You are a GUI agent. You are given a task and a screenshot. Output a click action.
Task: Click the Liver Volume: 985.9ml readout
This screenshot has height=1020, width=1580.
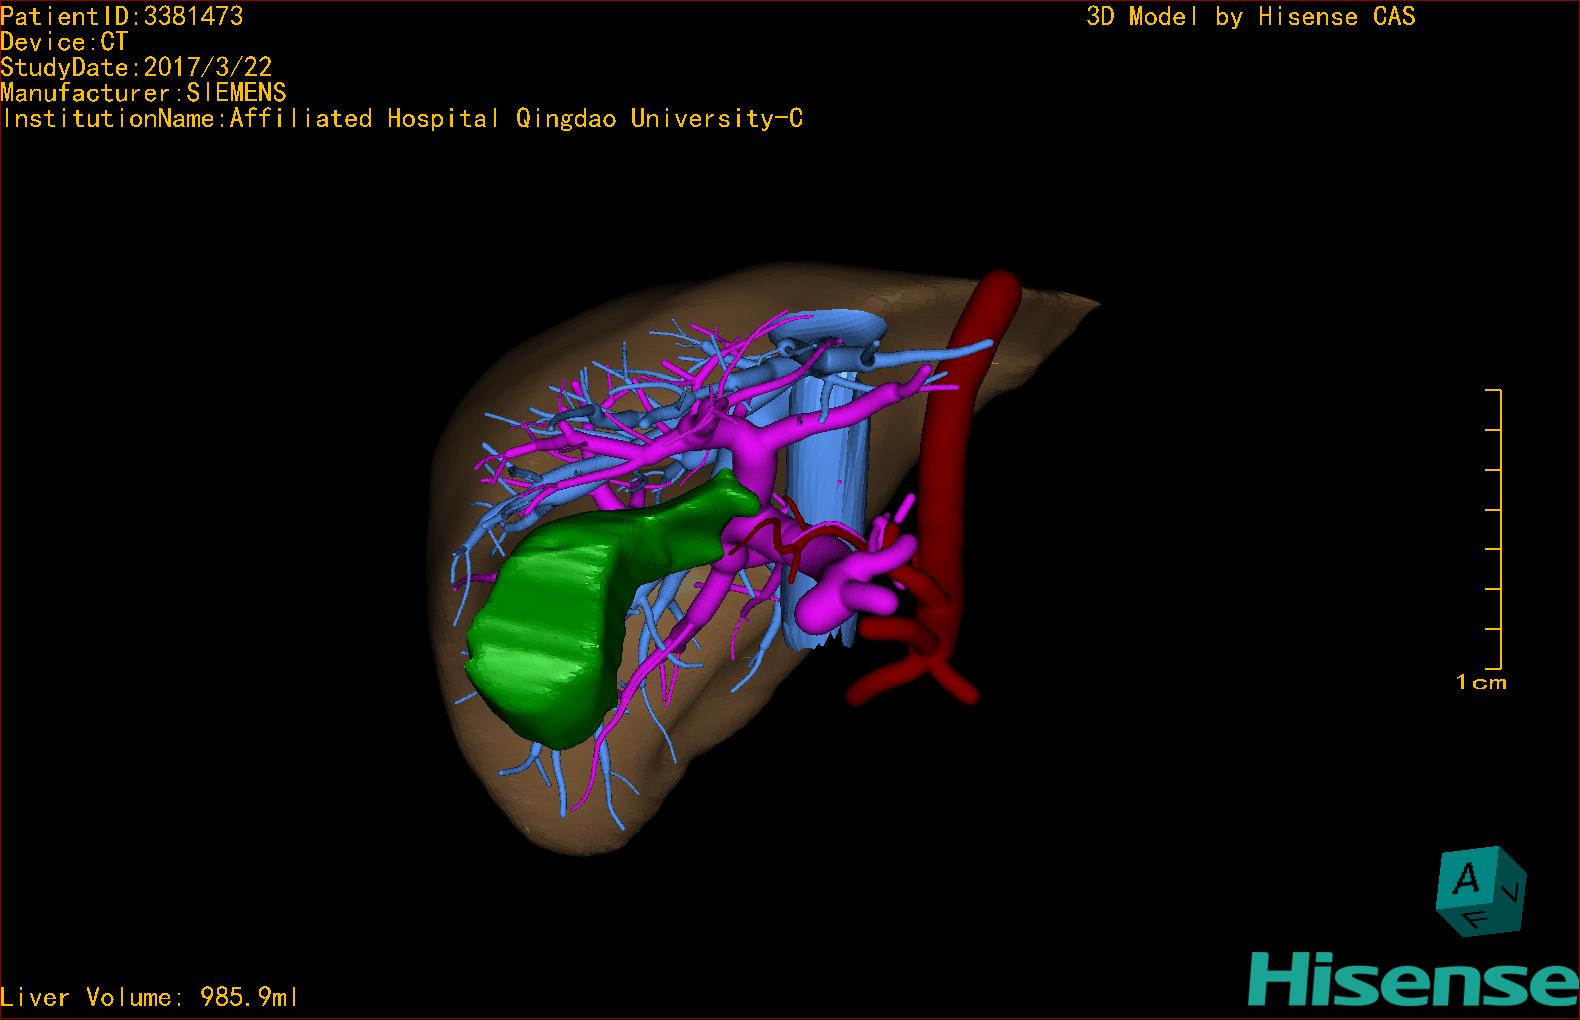click(x=149, y=997)
